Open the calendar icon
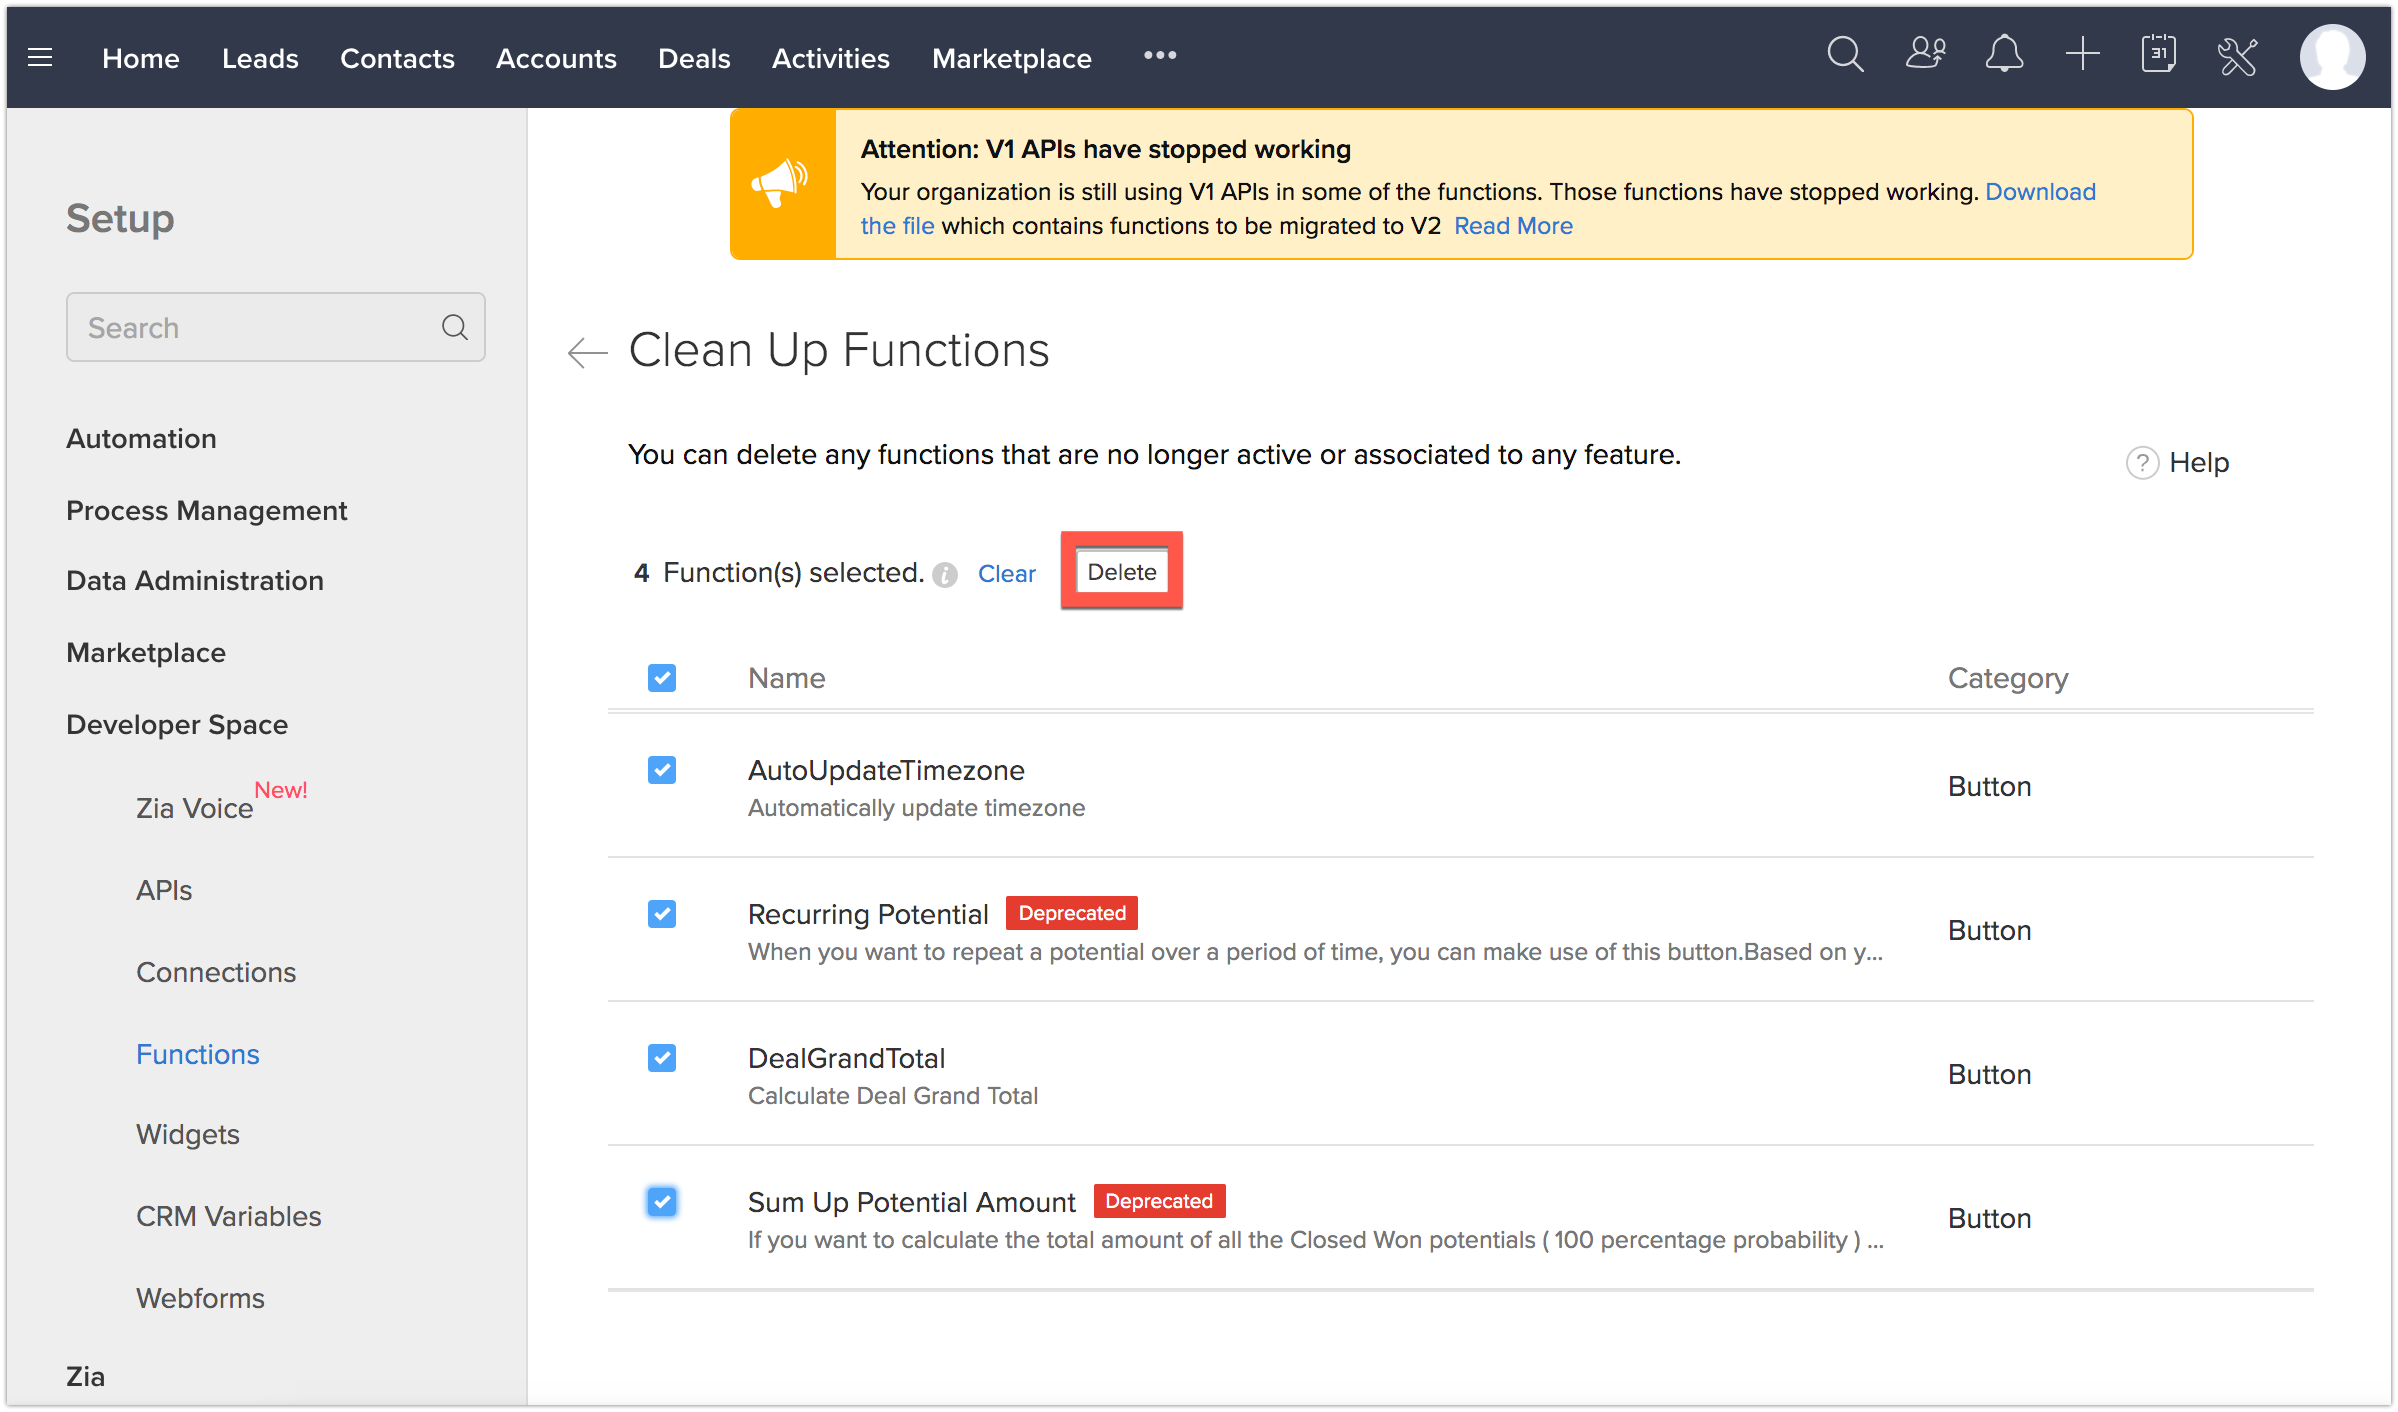2398x1412 pixels. [x=2159, y=54]
